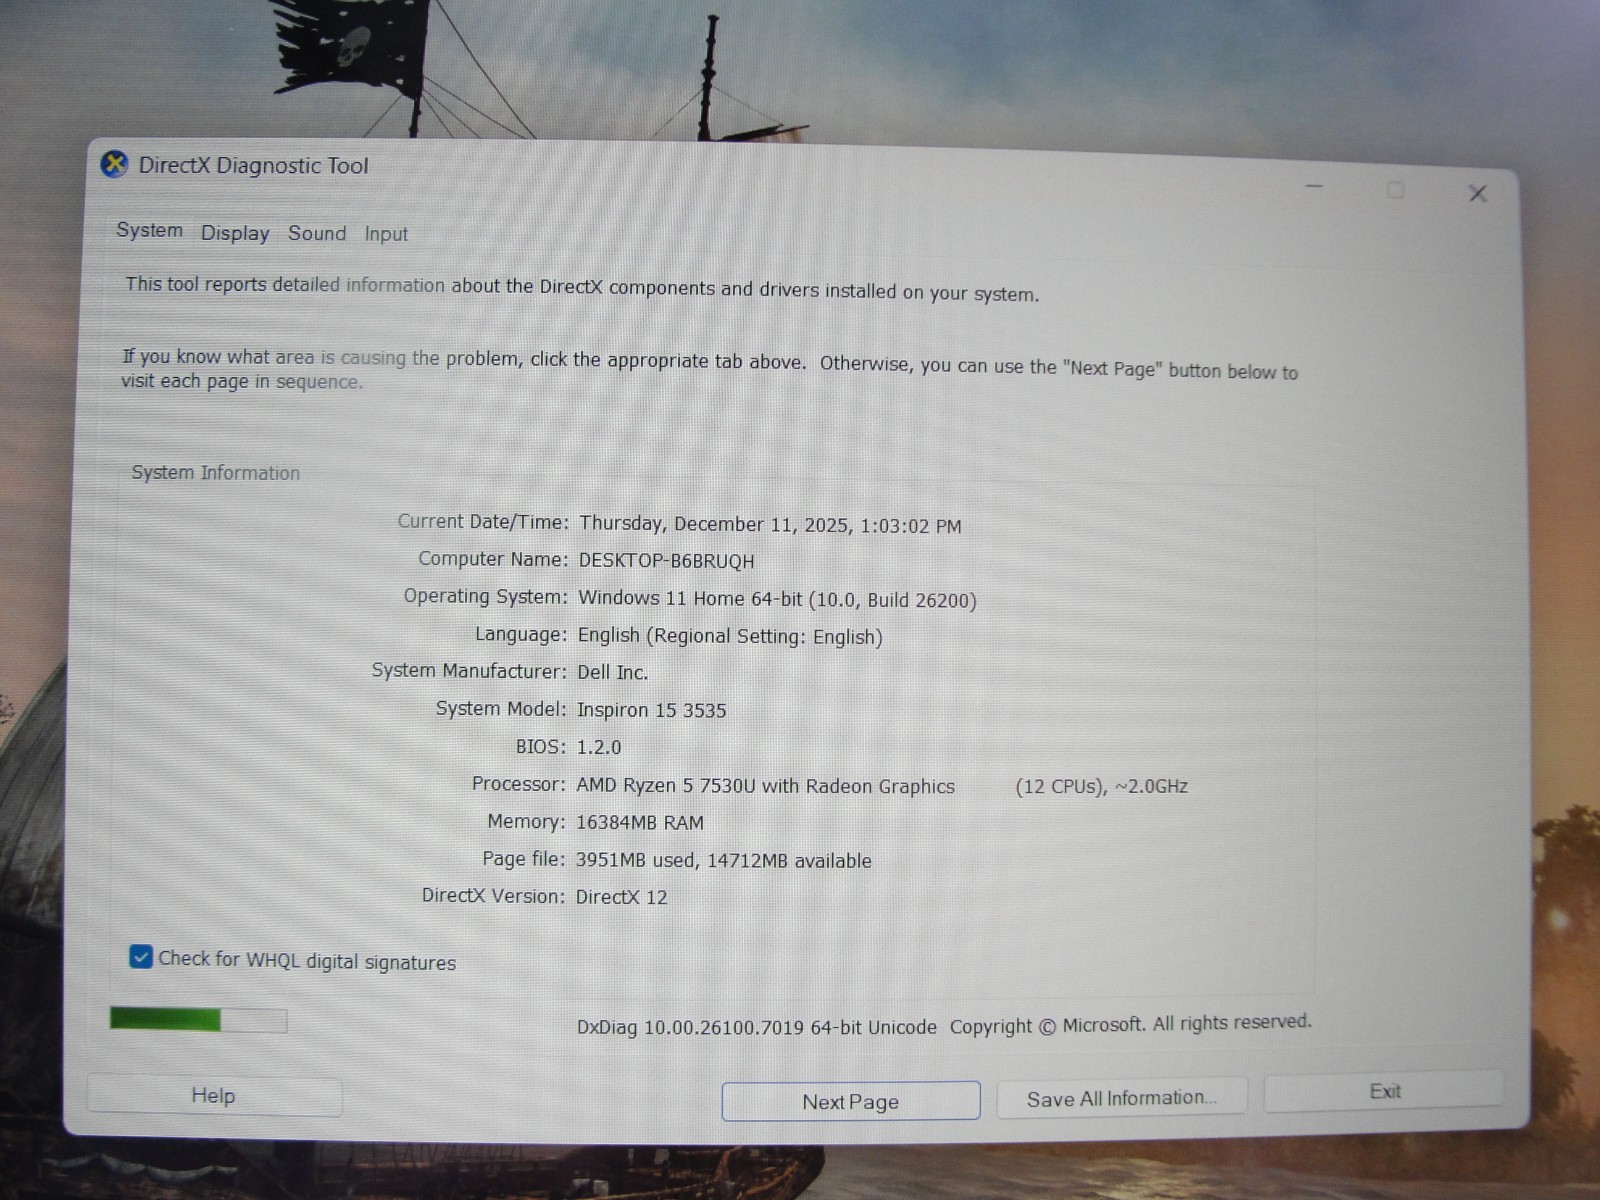
Task: Click Save All Information button
Action: (x=1122, y=1098)
